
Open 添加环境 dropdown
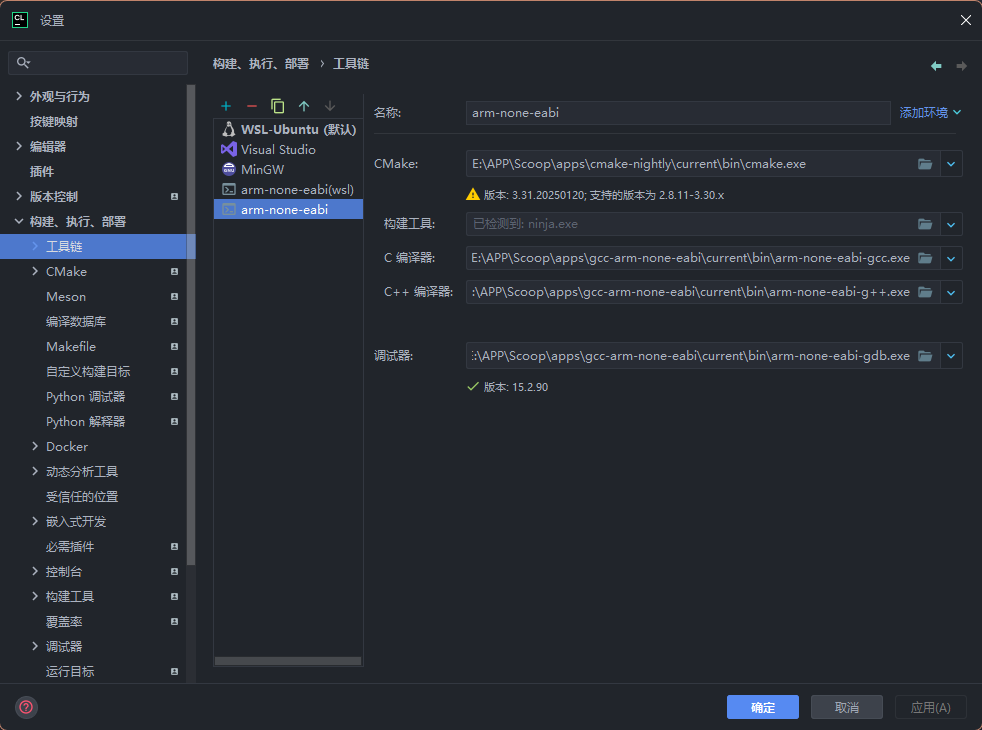[930, 113]
